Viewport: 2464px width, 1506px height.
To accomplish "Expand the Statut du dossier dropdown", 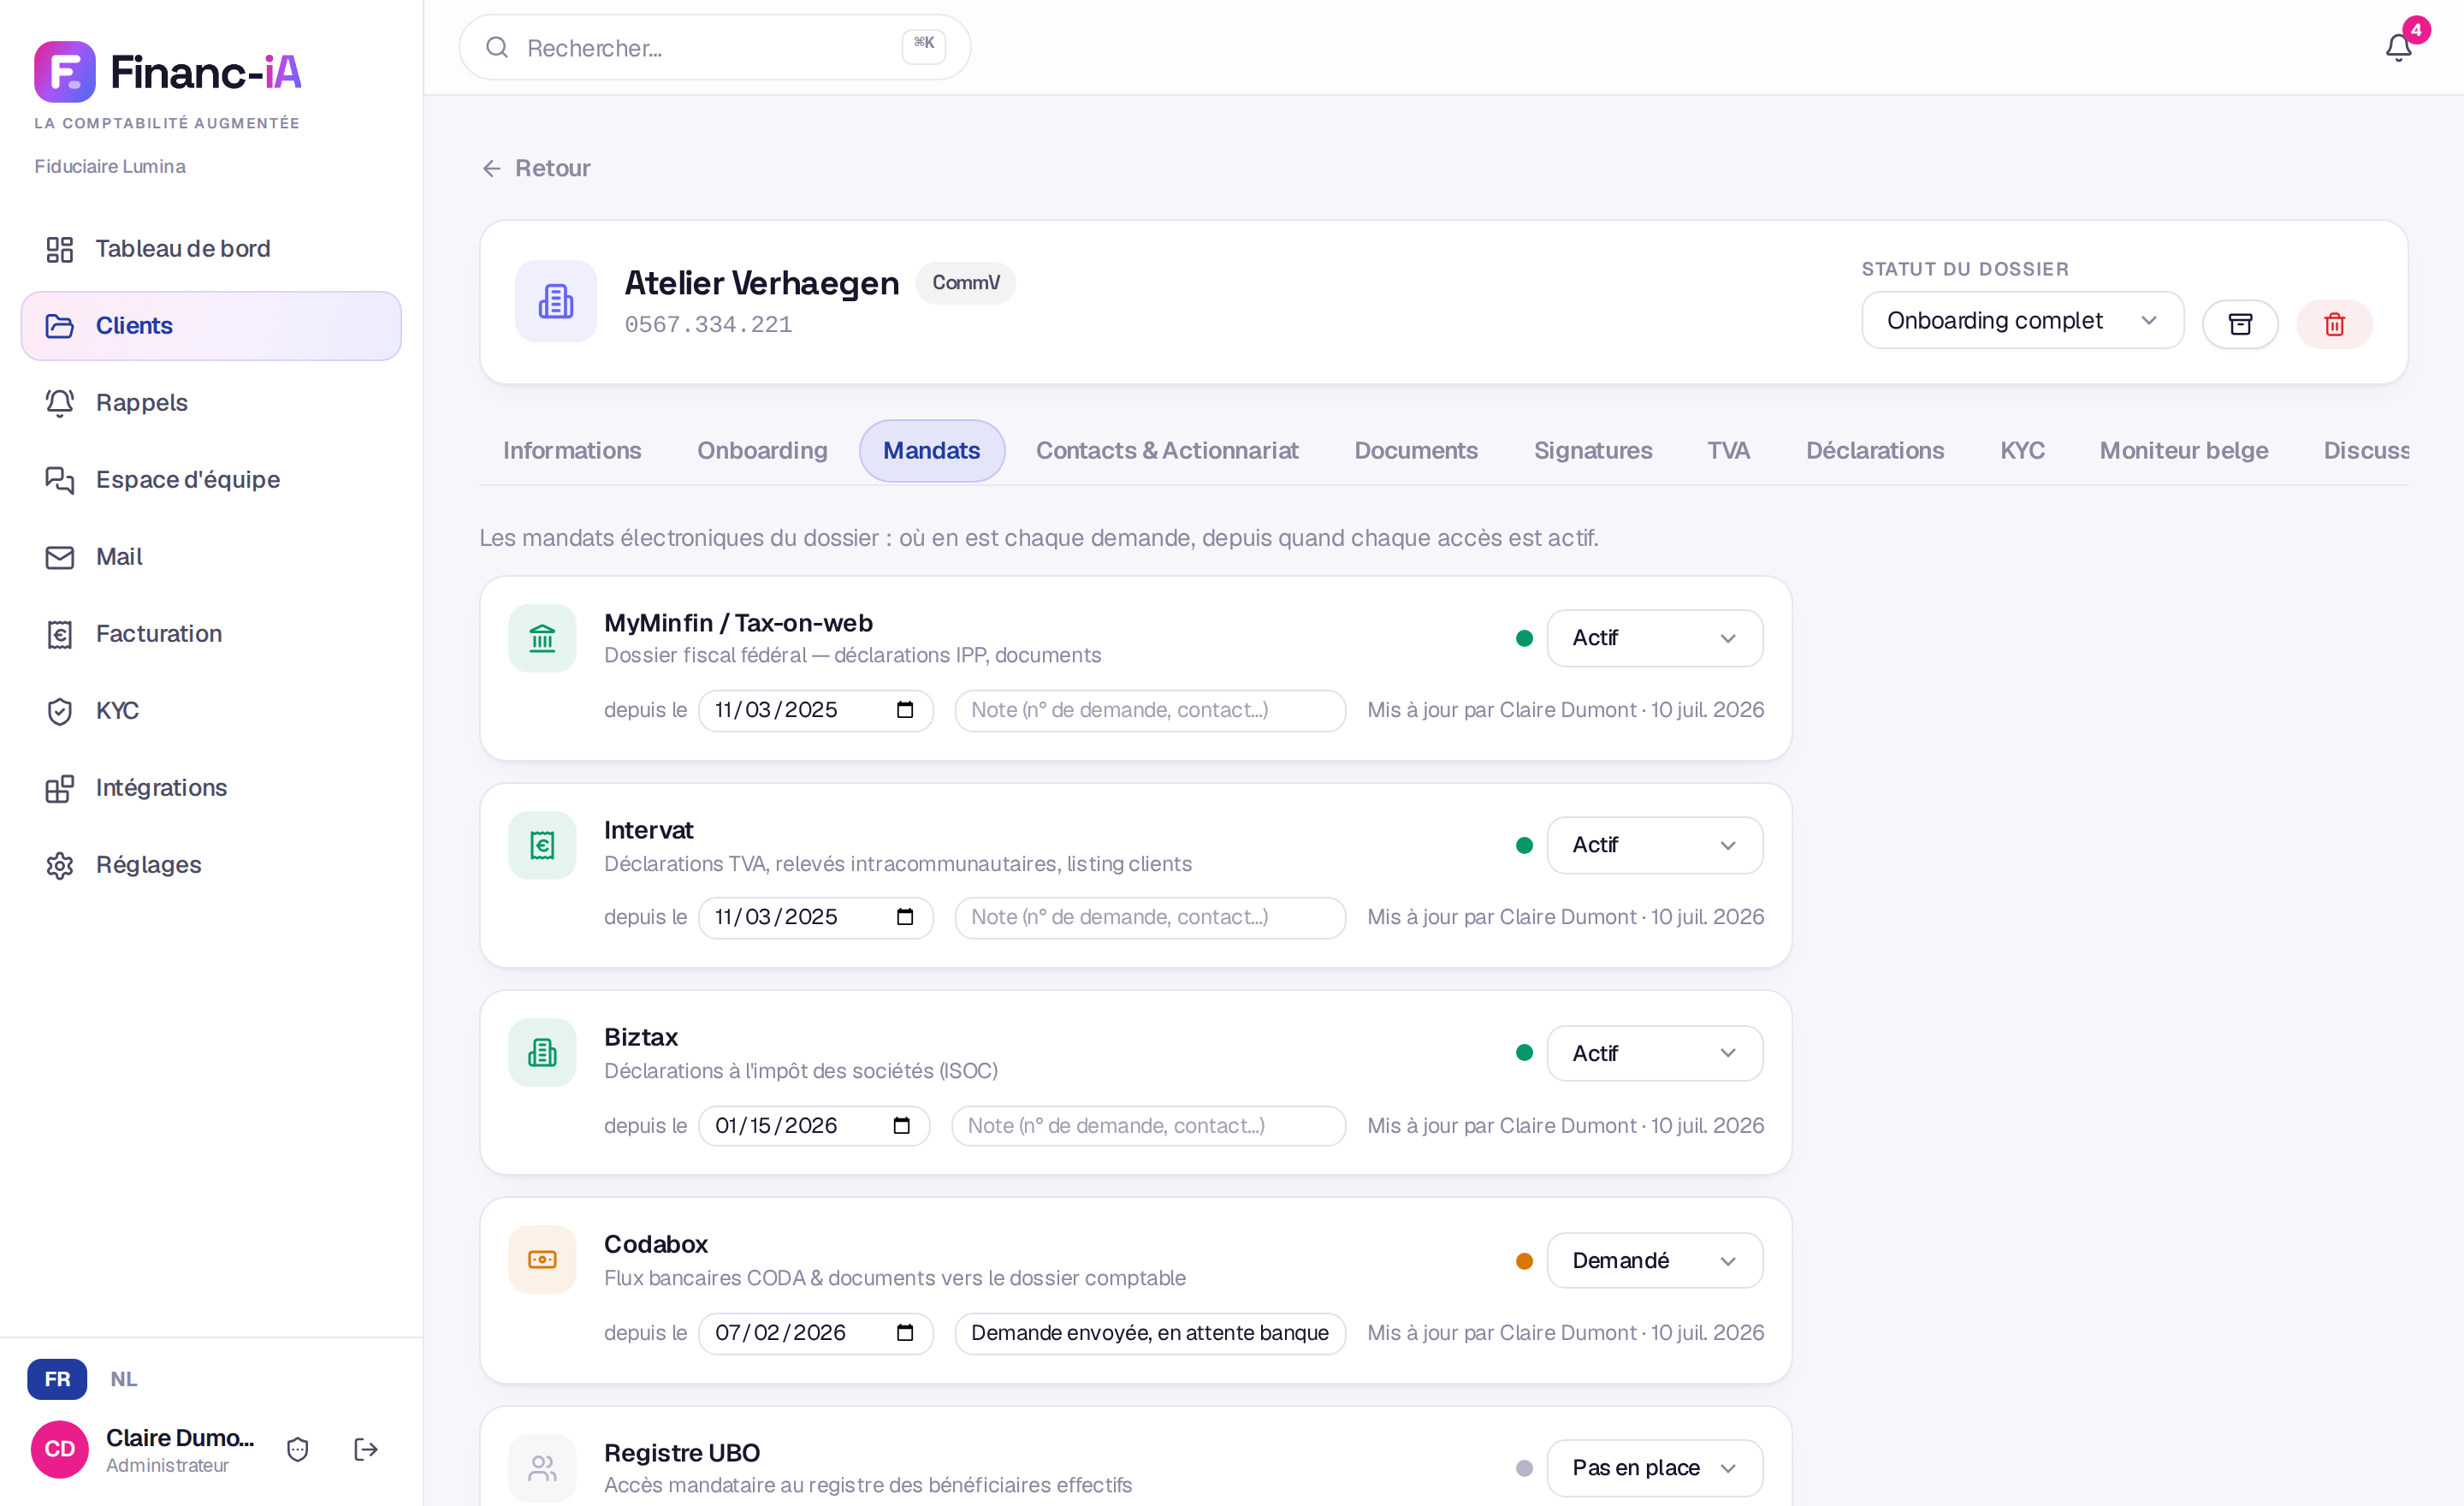I will [x=2022, y=321].
